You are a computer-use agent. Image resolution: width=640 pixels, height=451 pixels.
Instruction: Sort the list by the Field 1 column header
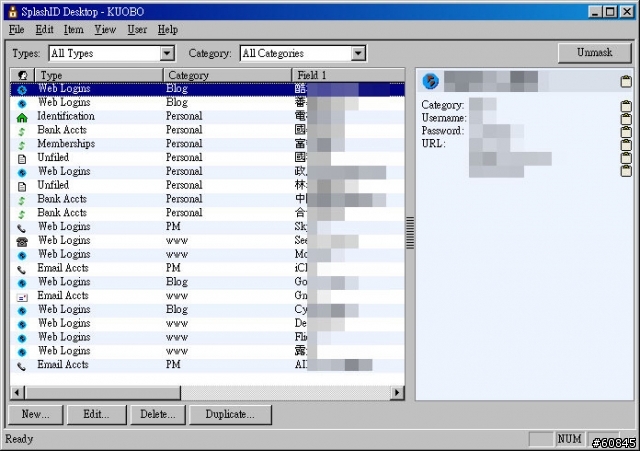[349, 76]
